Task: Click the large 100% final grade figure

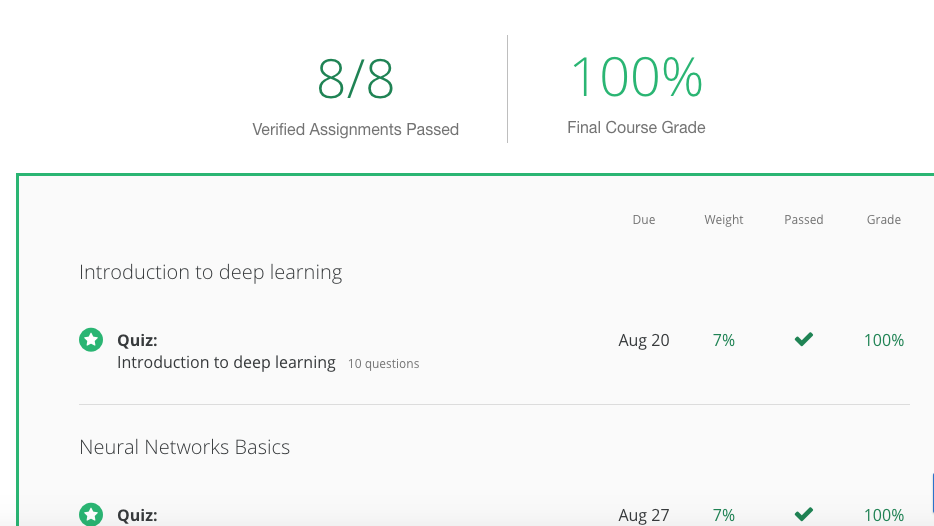Action: tap(636, 78)
